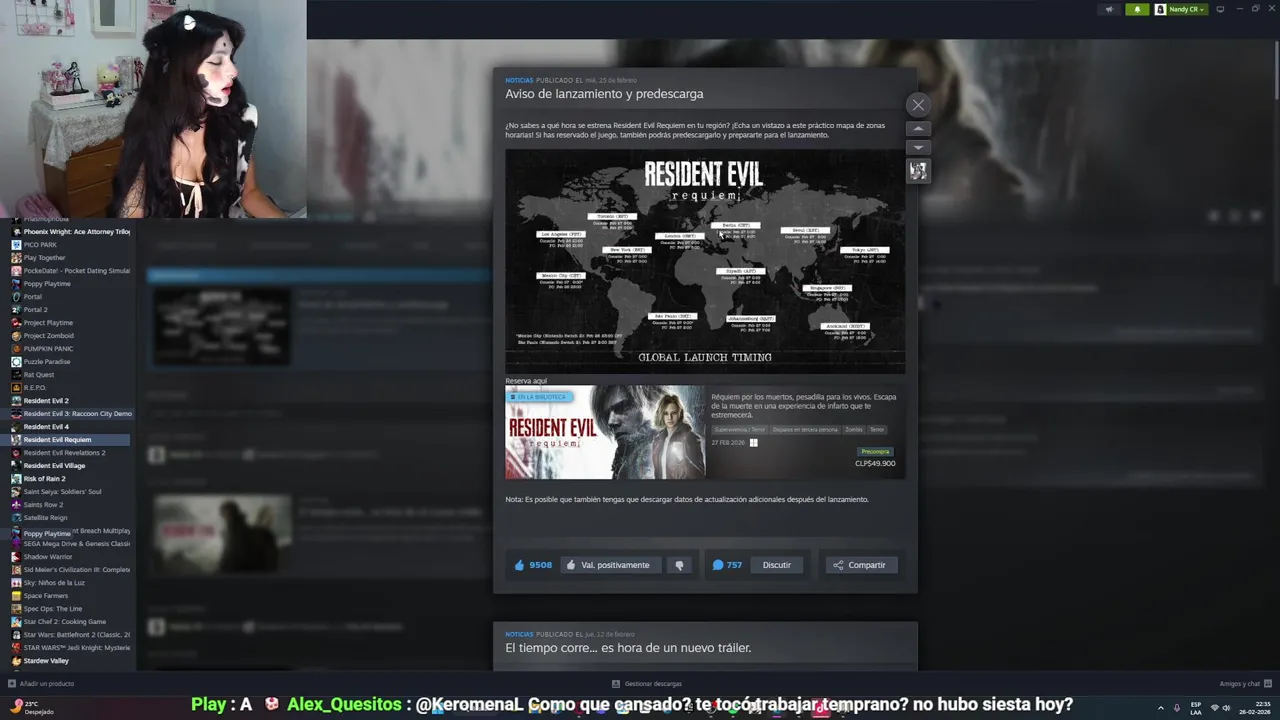This screenshot has width=1280, height=720.
Task: Open the 757 comments counter
Action: point(727,565)
